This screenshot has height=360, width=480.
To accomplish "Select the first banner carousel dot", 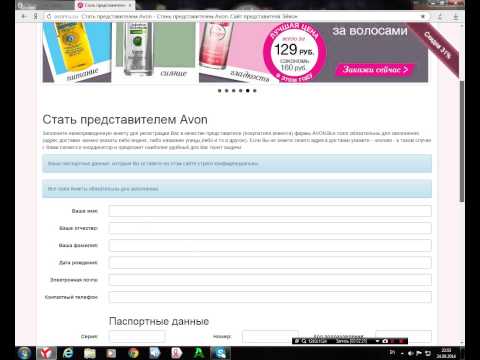I will (219, 91).
